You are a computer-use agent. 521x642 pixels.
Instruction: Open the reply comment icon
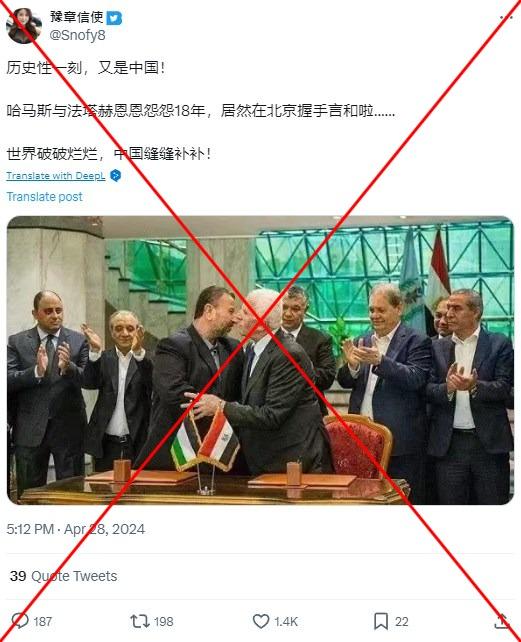(x=19, y=621)
